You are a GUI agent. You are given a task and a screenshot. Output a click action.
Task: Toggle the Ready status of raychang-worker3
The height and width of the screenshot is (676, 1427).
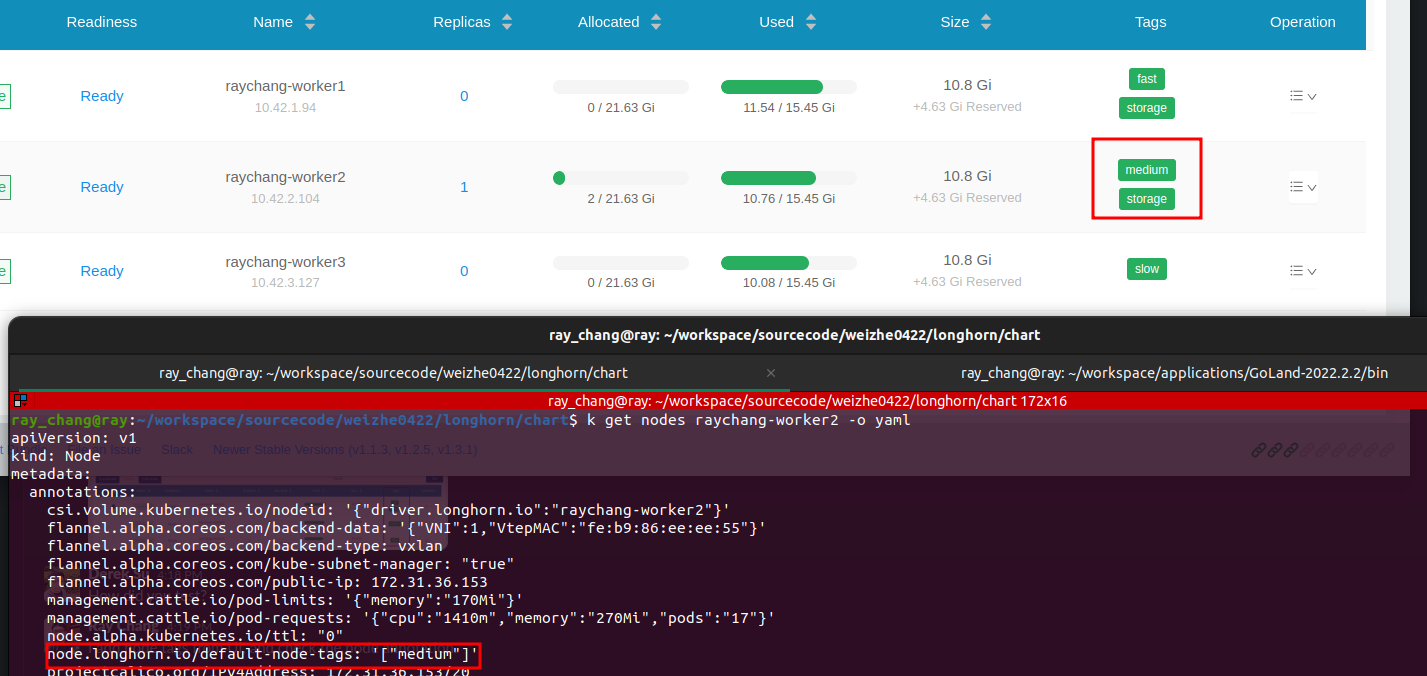(101, 270)
